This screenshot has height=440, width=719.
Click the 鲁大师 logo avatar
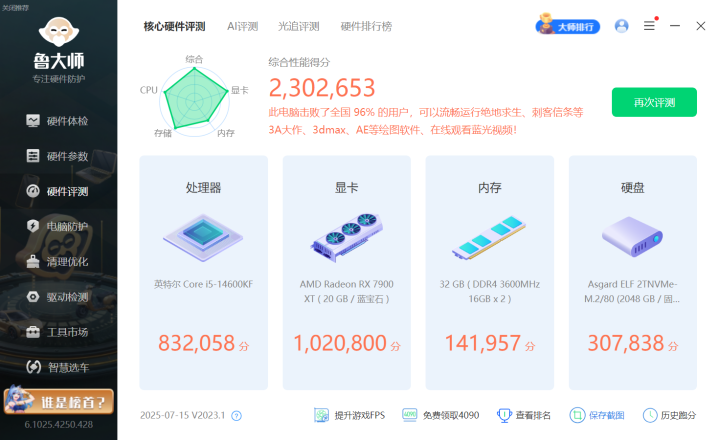point(59,32)
